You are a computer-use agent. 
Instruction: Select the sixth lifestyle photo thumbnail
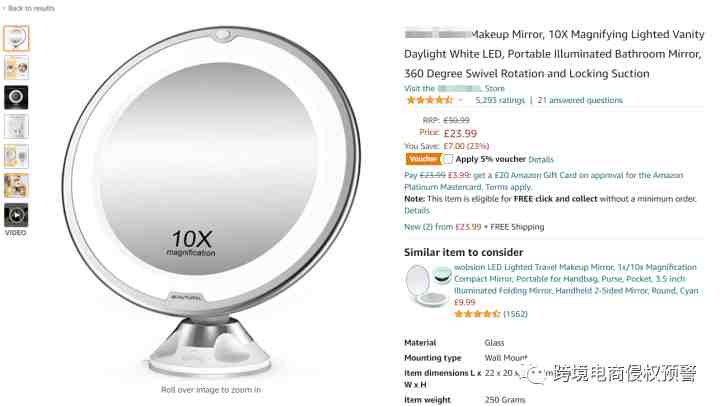16,185
